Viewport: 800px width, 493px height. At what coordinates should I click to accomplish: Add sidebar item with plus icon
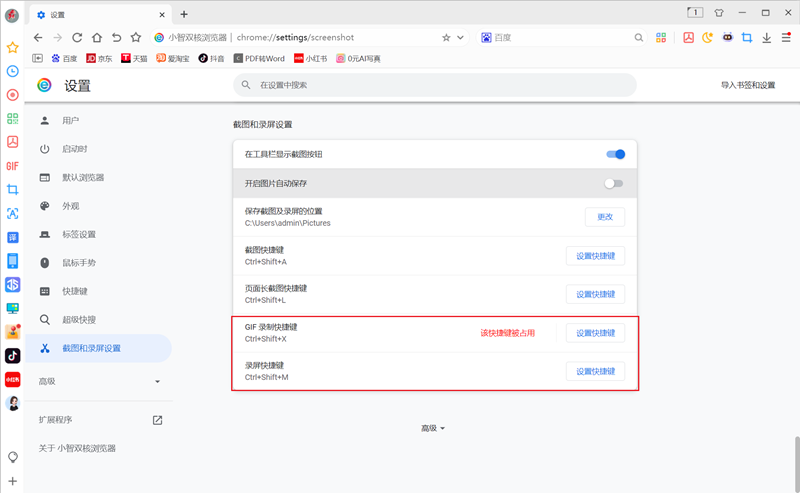pos(13,481)
